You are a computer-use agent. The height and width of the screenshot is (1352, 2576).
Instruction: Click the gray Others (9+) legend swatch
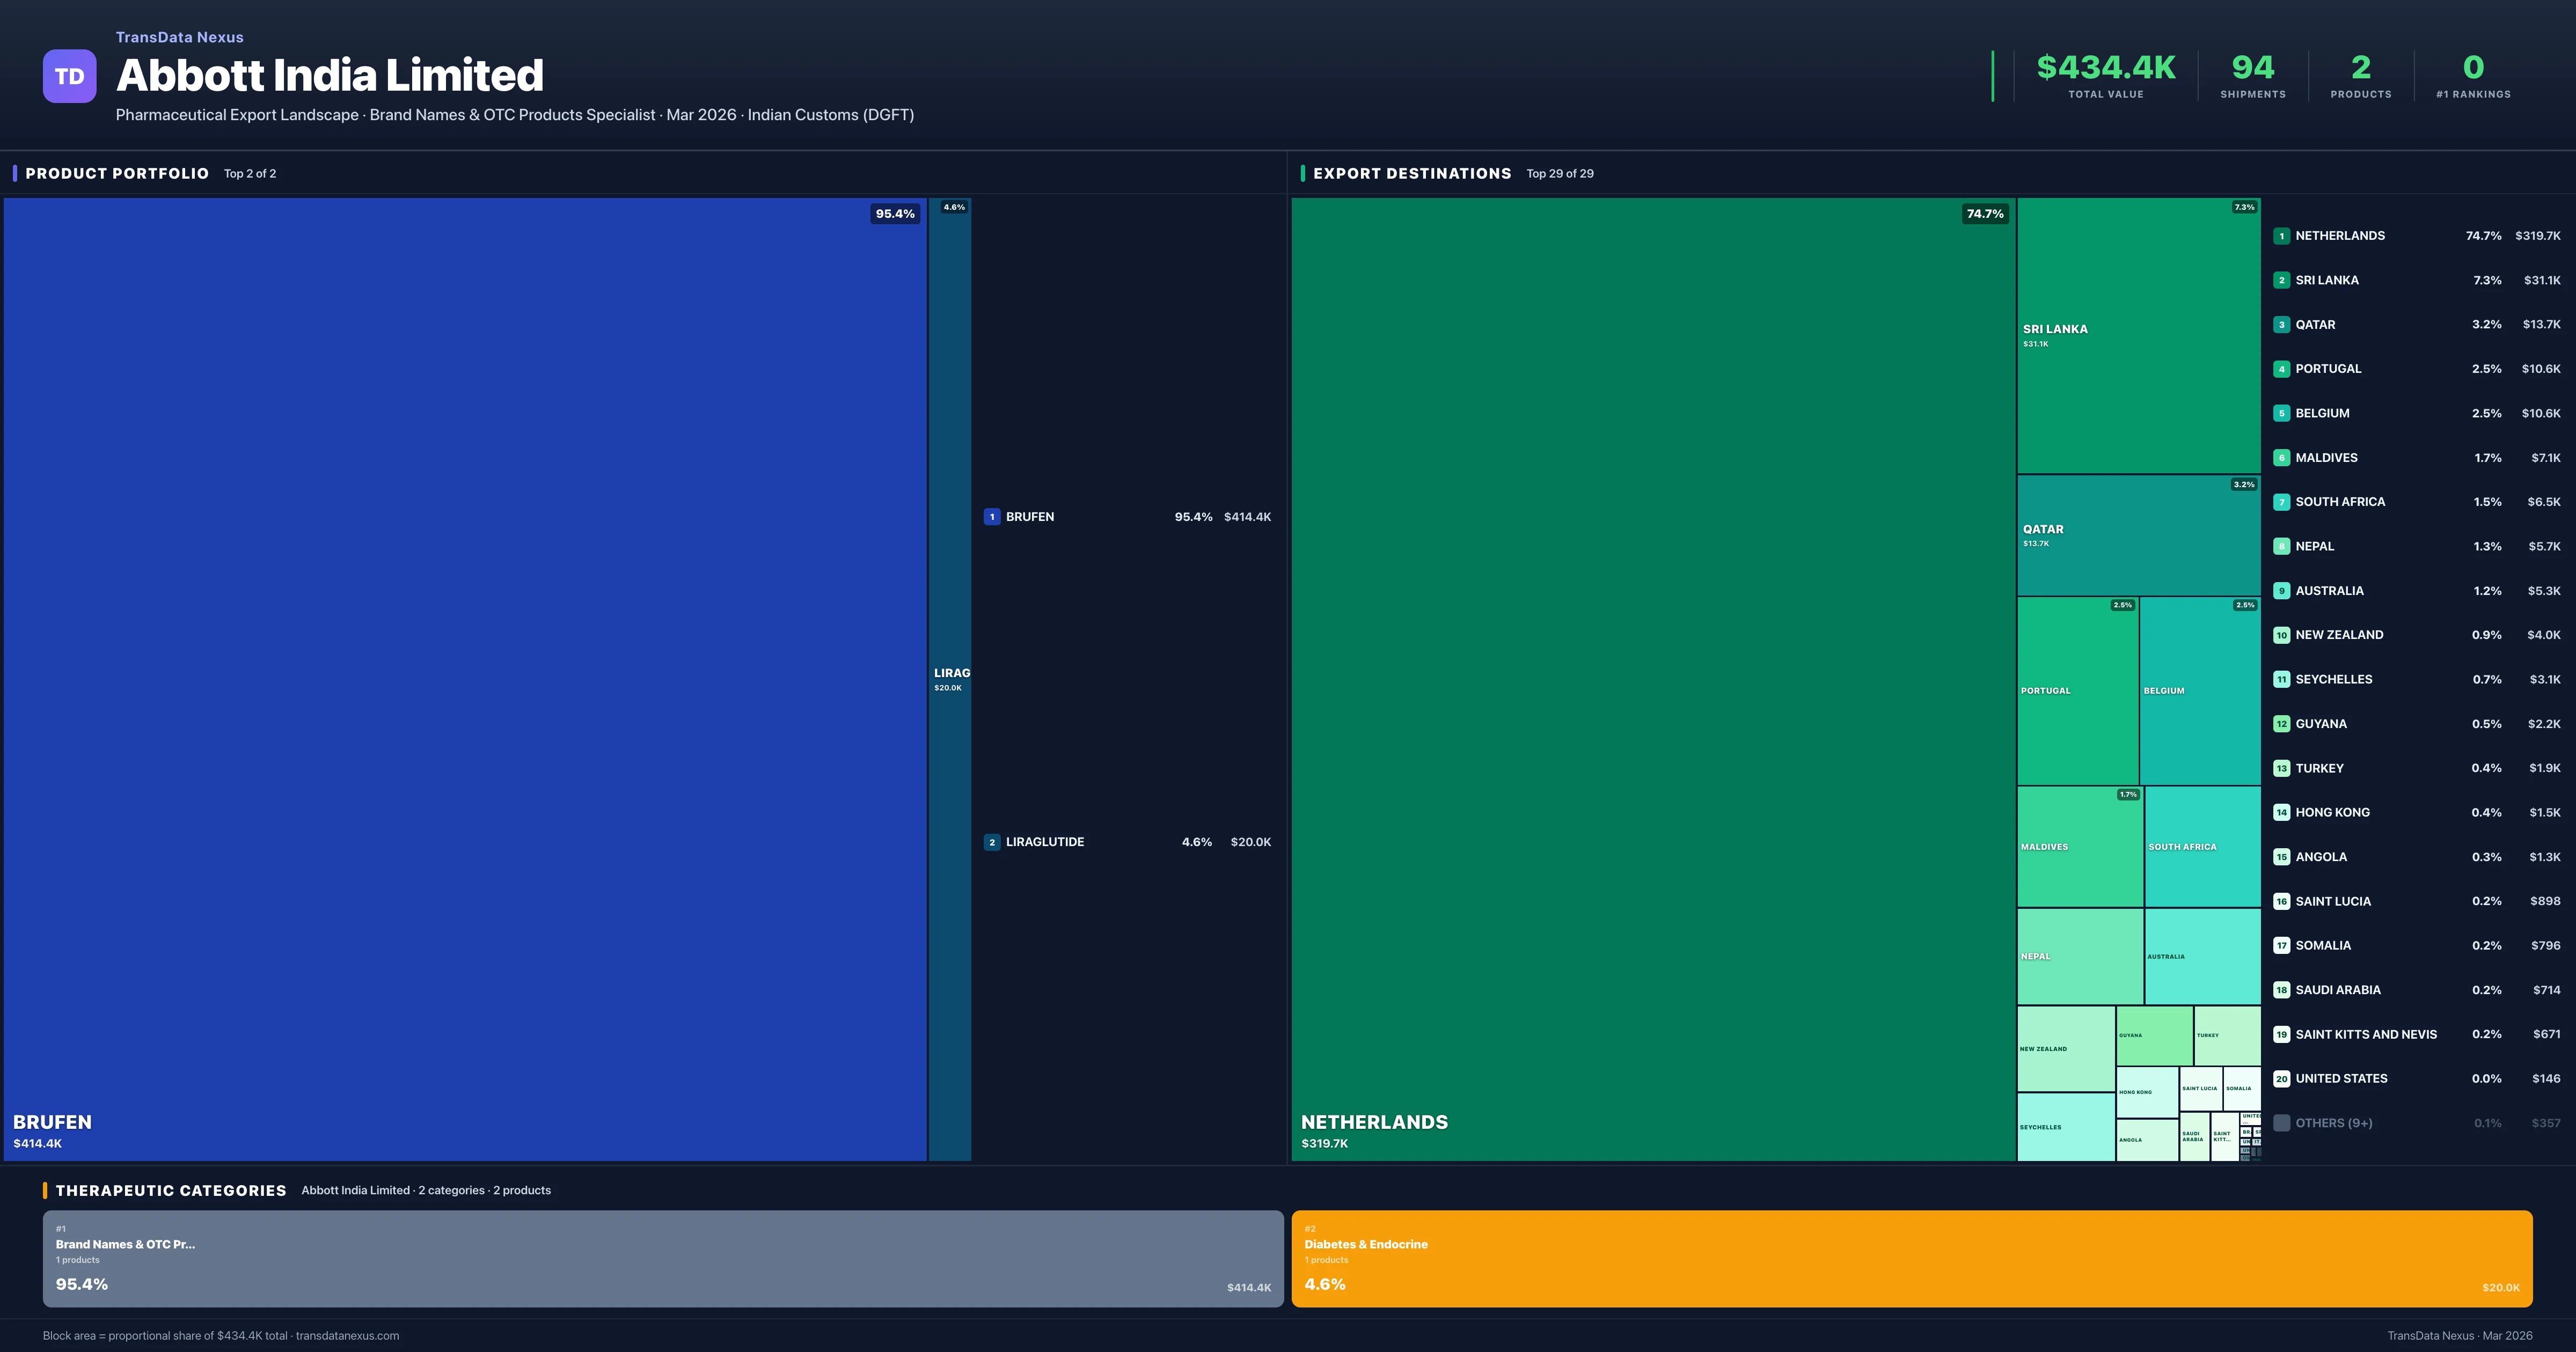tap(2281, 1123)
